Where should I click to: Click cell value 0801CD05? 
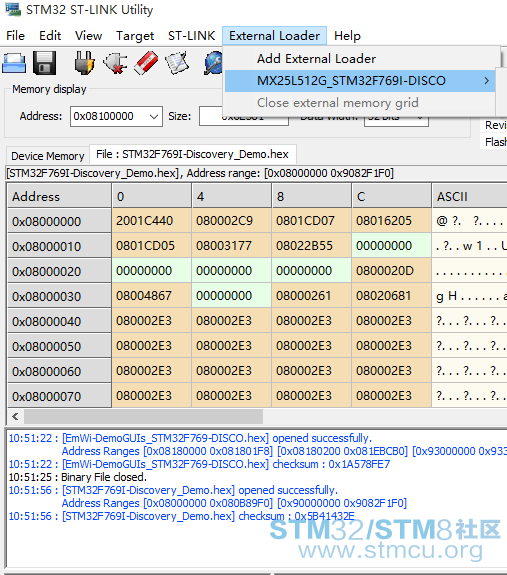point(151,246)
